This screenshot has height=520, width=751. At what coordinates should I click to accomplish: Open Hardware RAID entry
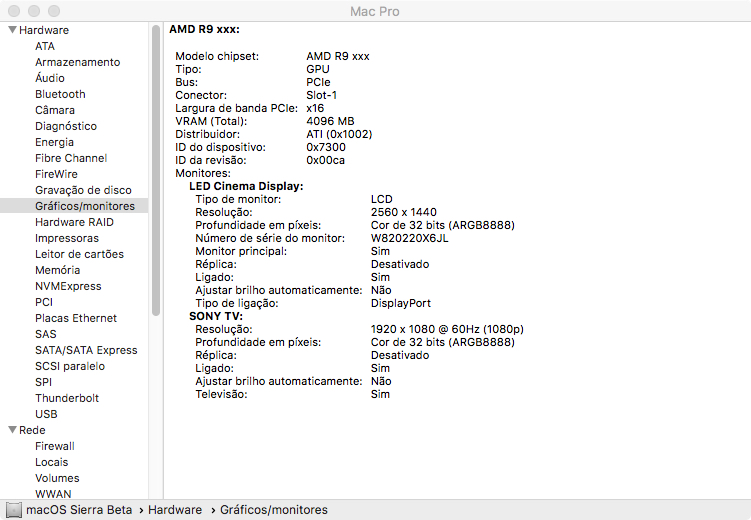74,222
